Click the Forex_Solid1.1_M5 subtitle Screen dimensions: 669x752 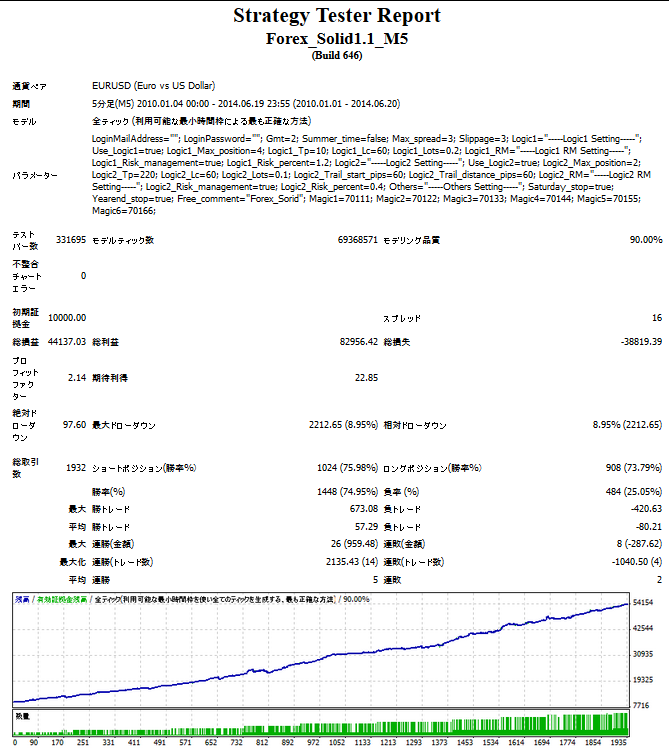pos(336,38)
